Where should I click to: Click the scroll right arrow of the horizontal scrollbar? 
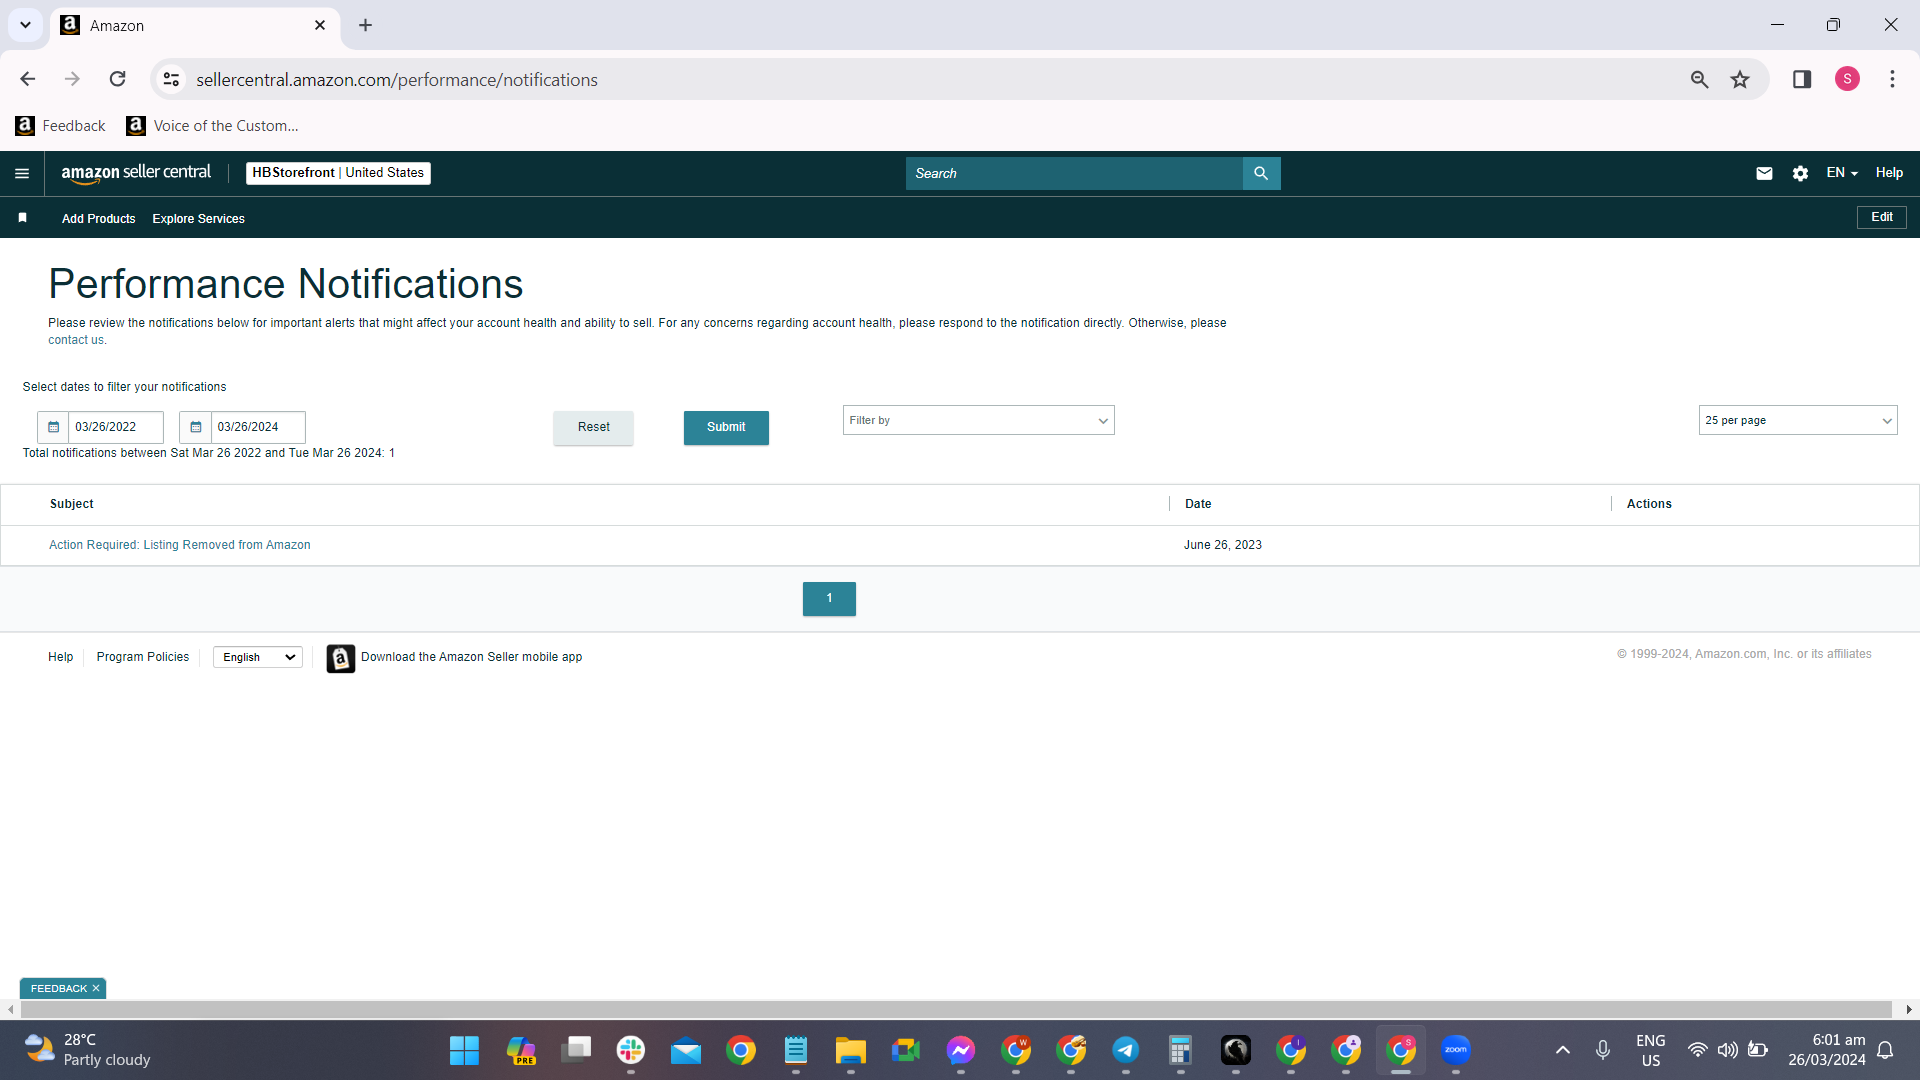coord(1909,1010)
